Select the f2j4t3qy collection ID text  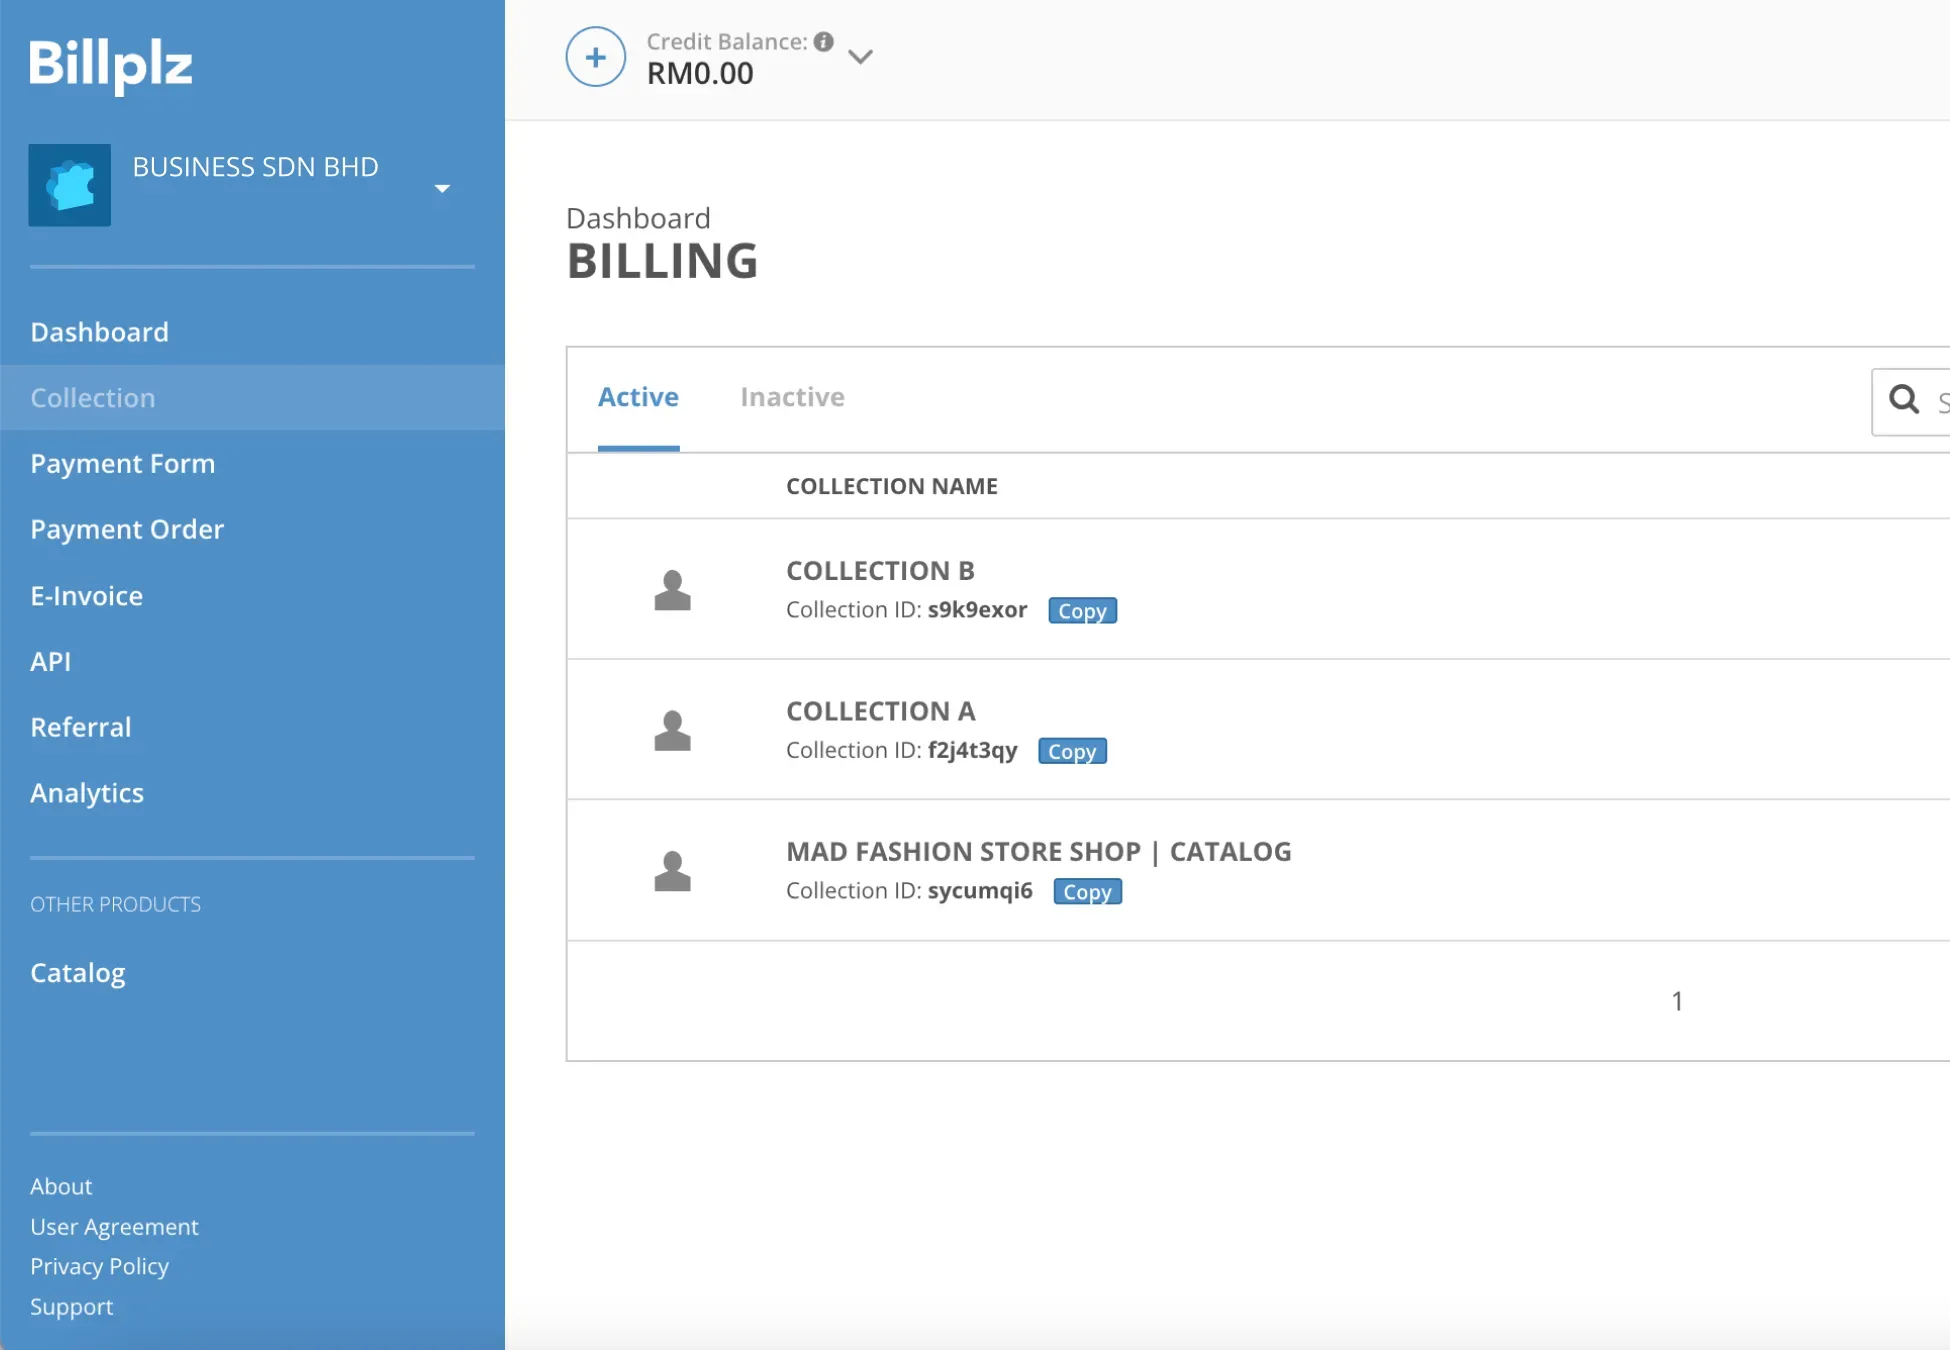tap(972, 750)
